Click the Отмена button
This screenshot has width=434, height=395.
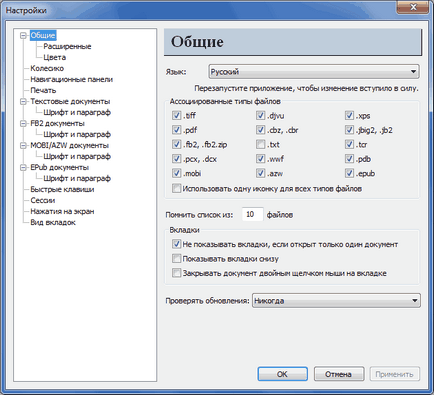pyautogui.click(x=338, y=374)
